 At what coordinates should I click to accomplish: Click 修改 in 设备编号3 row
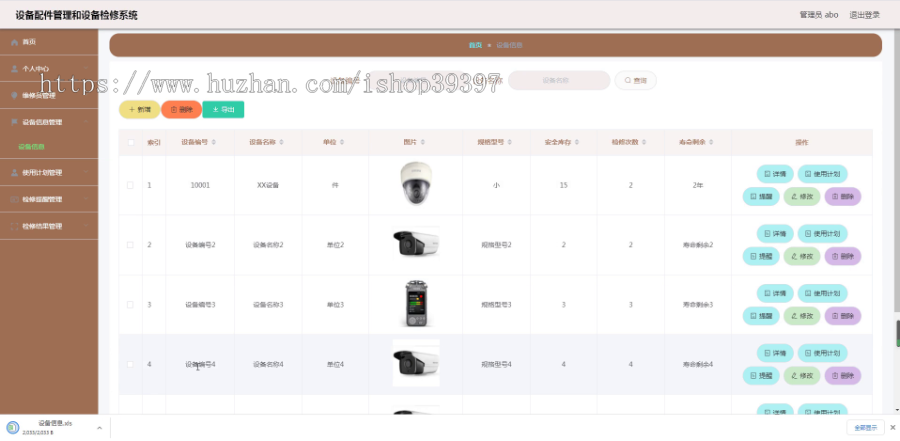pyautogui.click(x=802, y=316)
